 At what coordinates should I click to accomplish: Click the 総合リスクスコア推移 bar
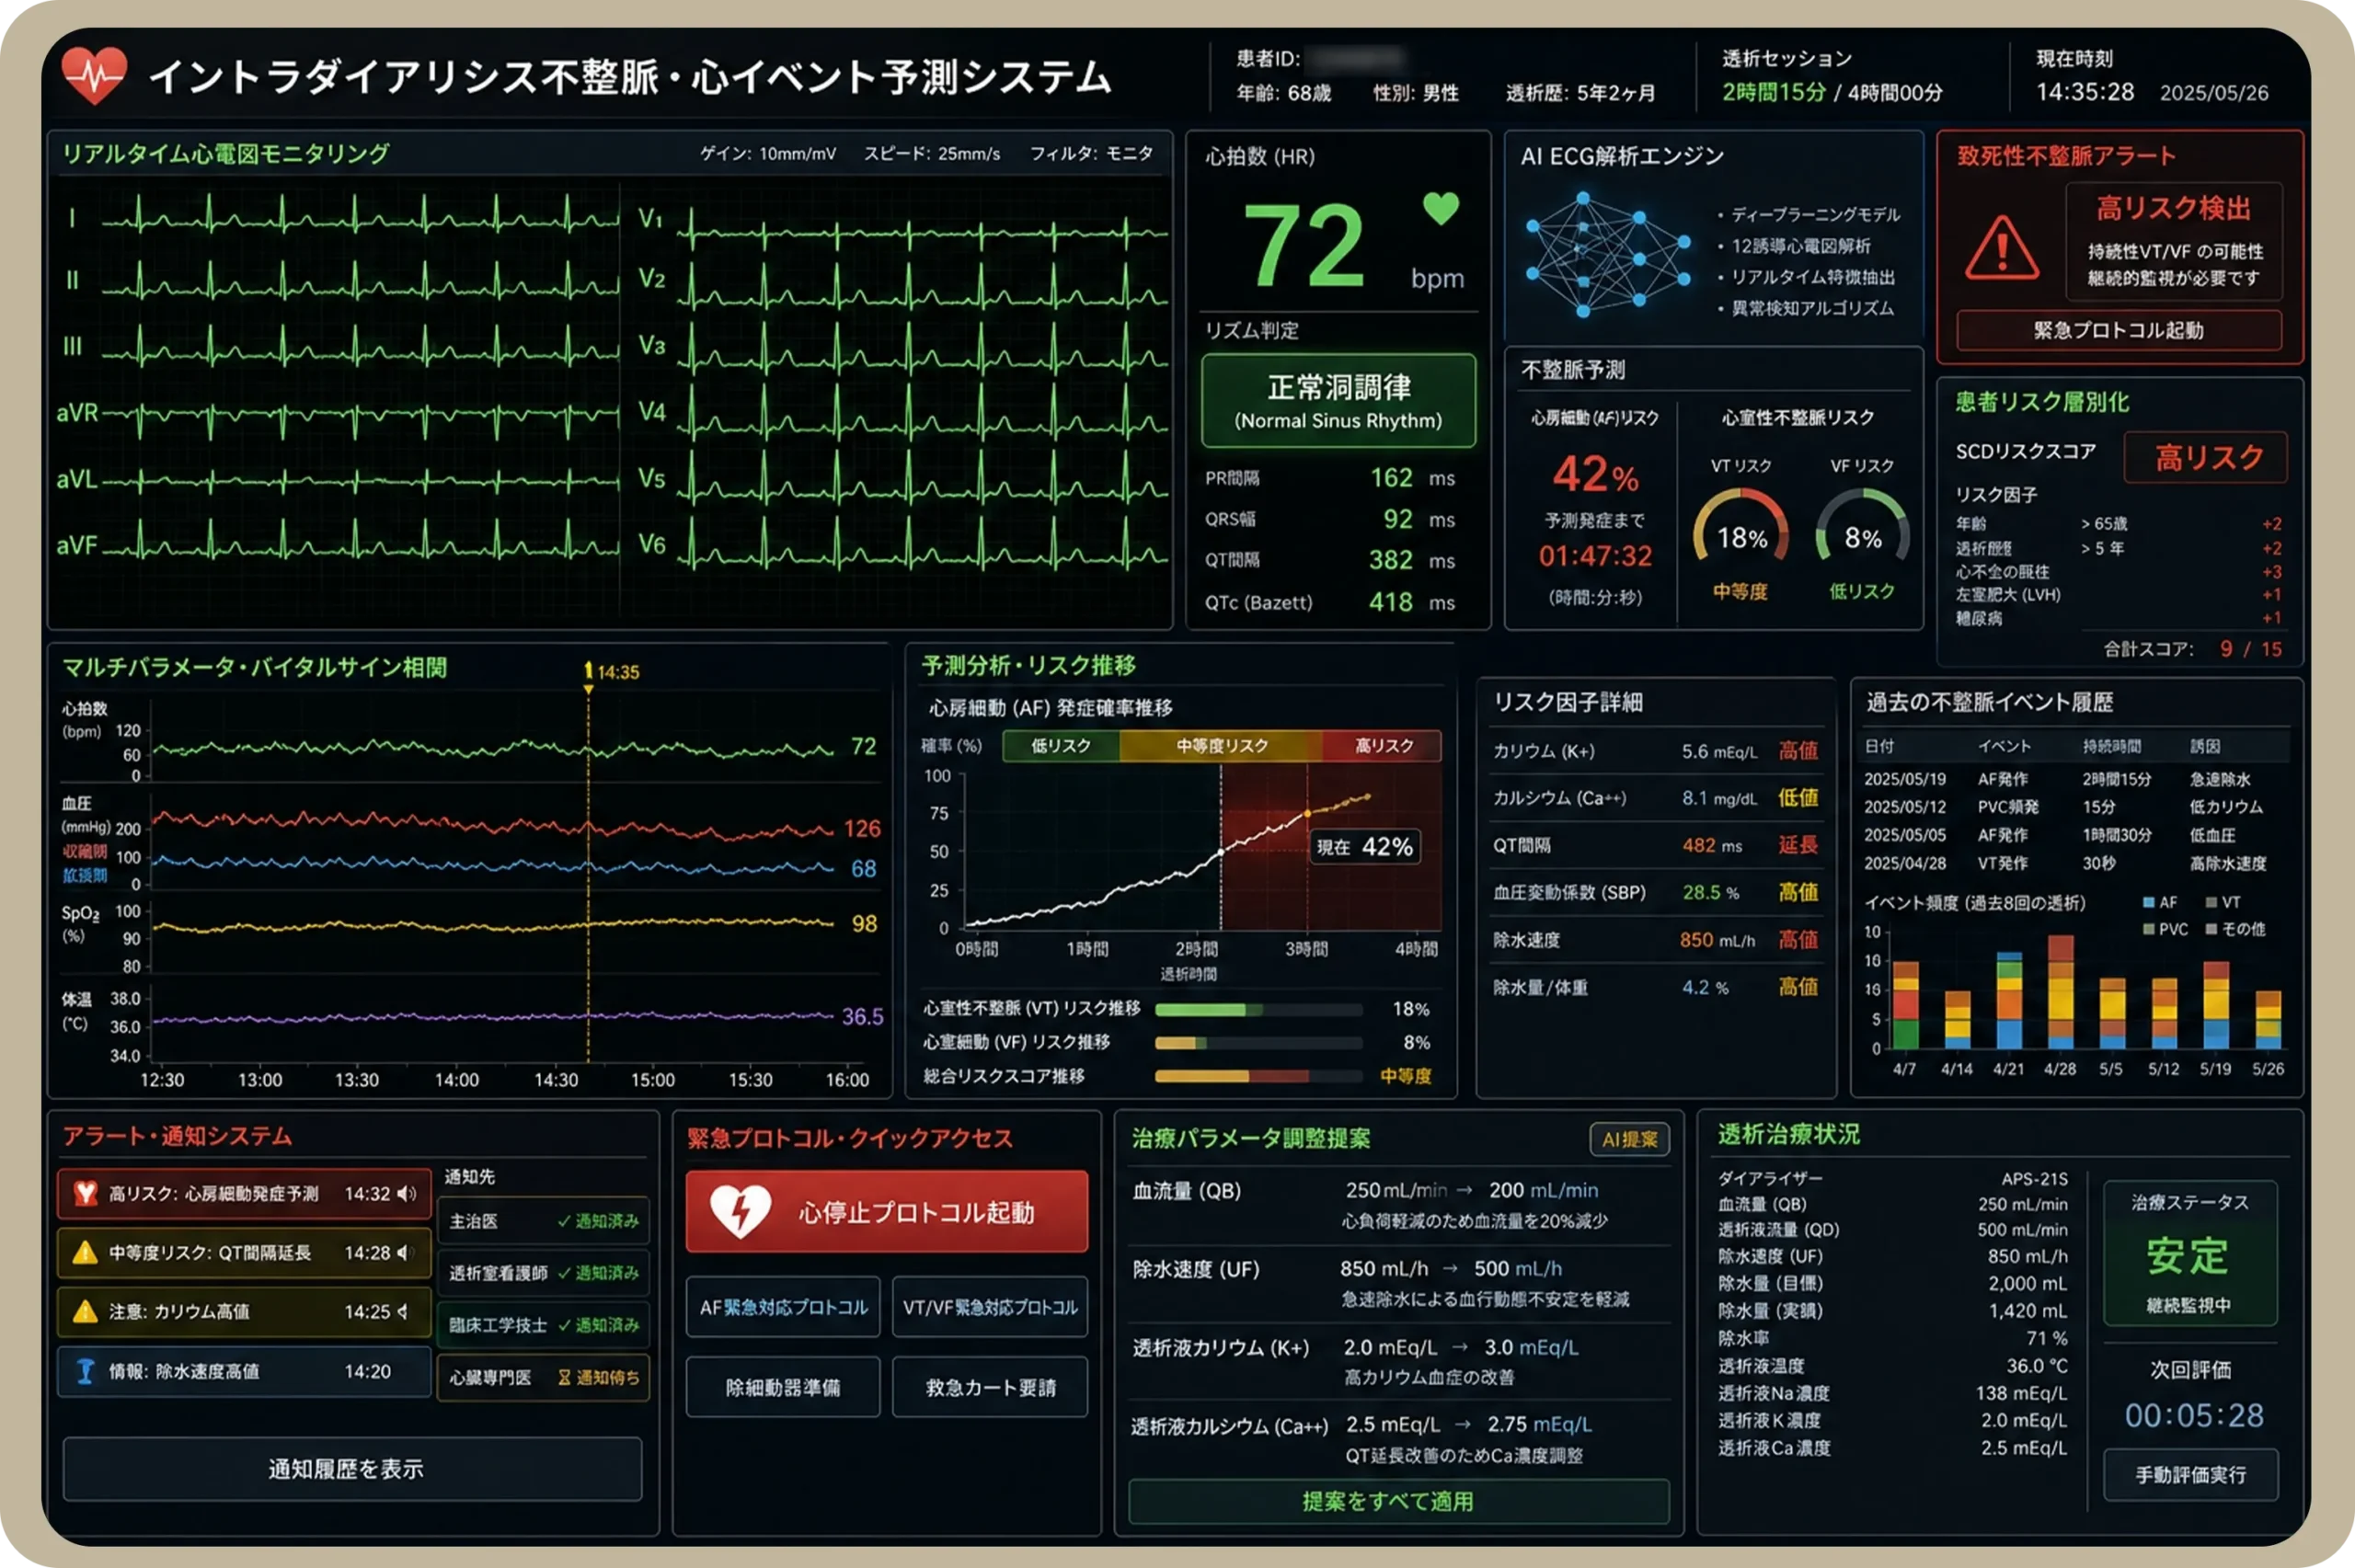point(1258,1077)
